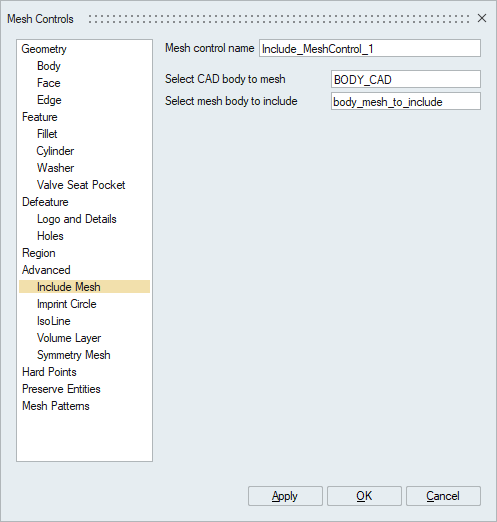Focus the Select CAD body field
The width and height of the screenshot is (497, 522).
coord(406,79)
